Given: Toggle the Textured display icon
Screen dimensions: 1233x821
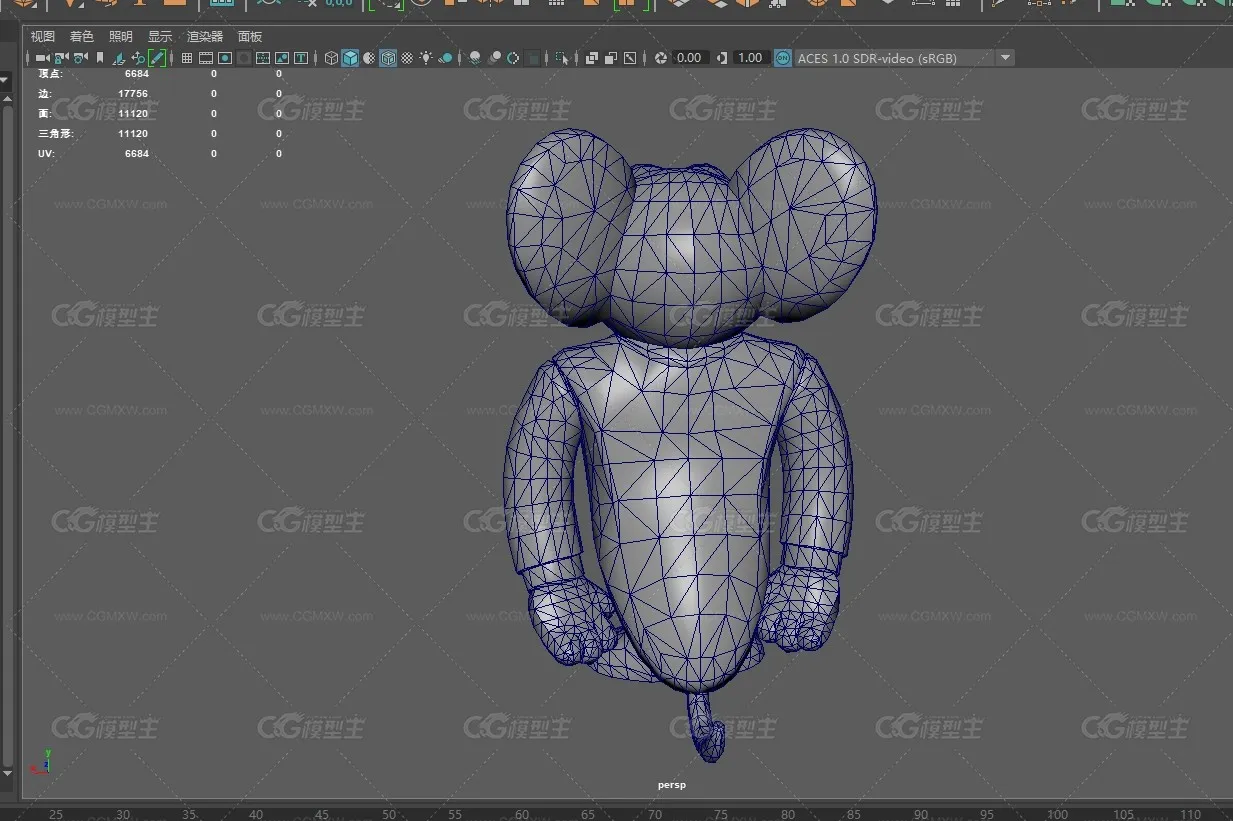Looking at the screenshot, I should [407, 58].
